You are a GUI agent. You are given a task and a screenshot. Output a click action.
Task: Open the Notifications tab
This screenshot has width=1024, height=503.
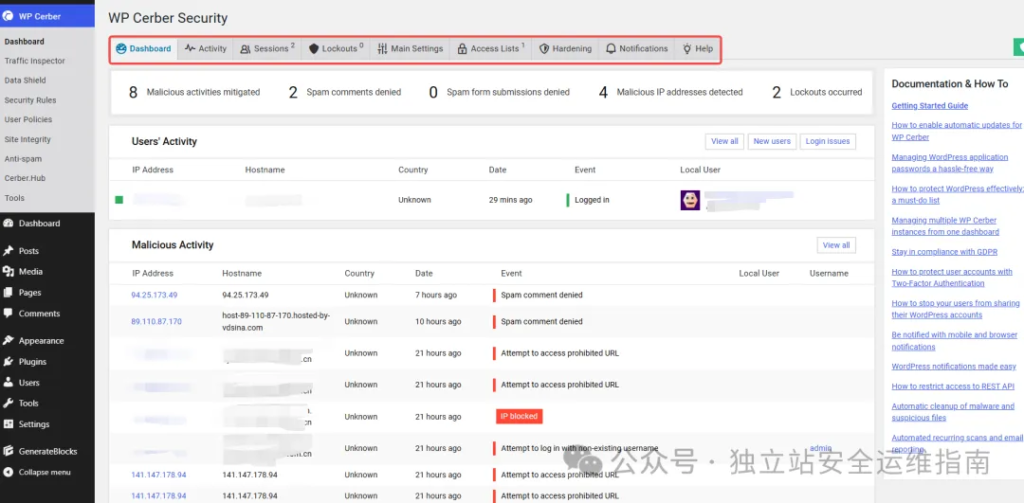637,49
